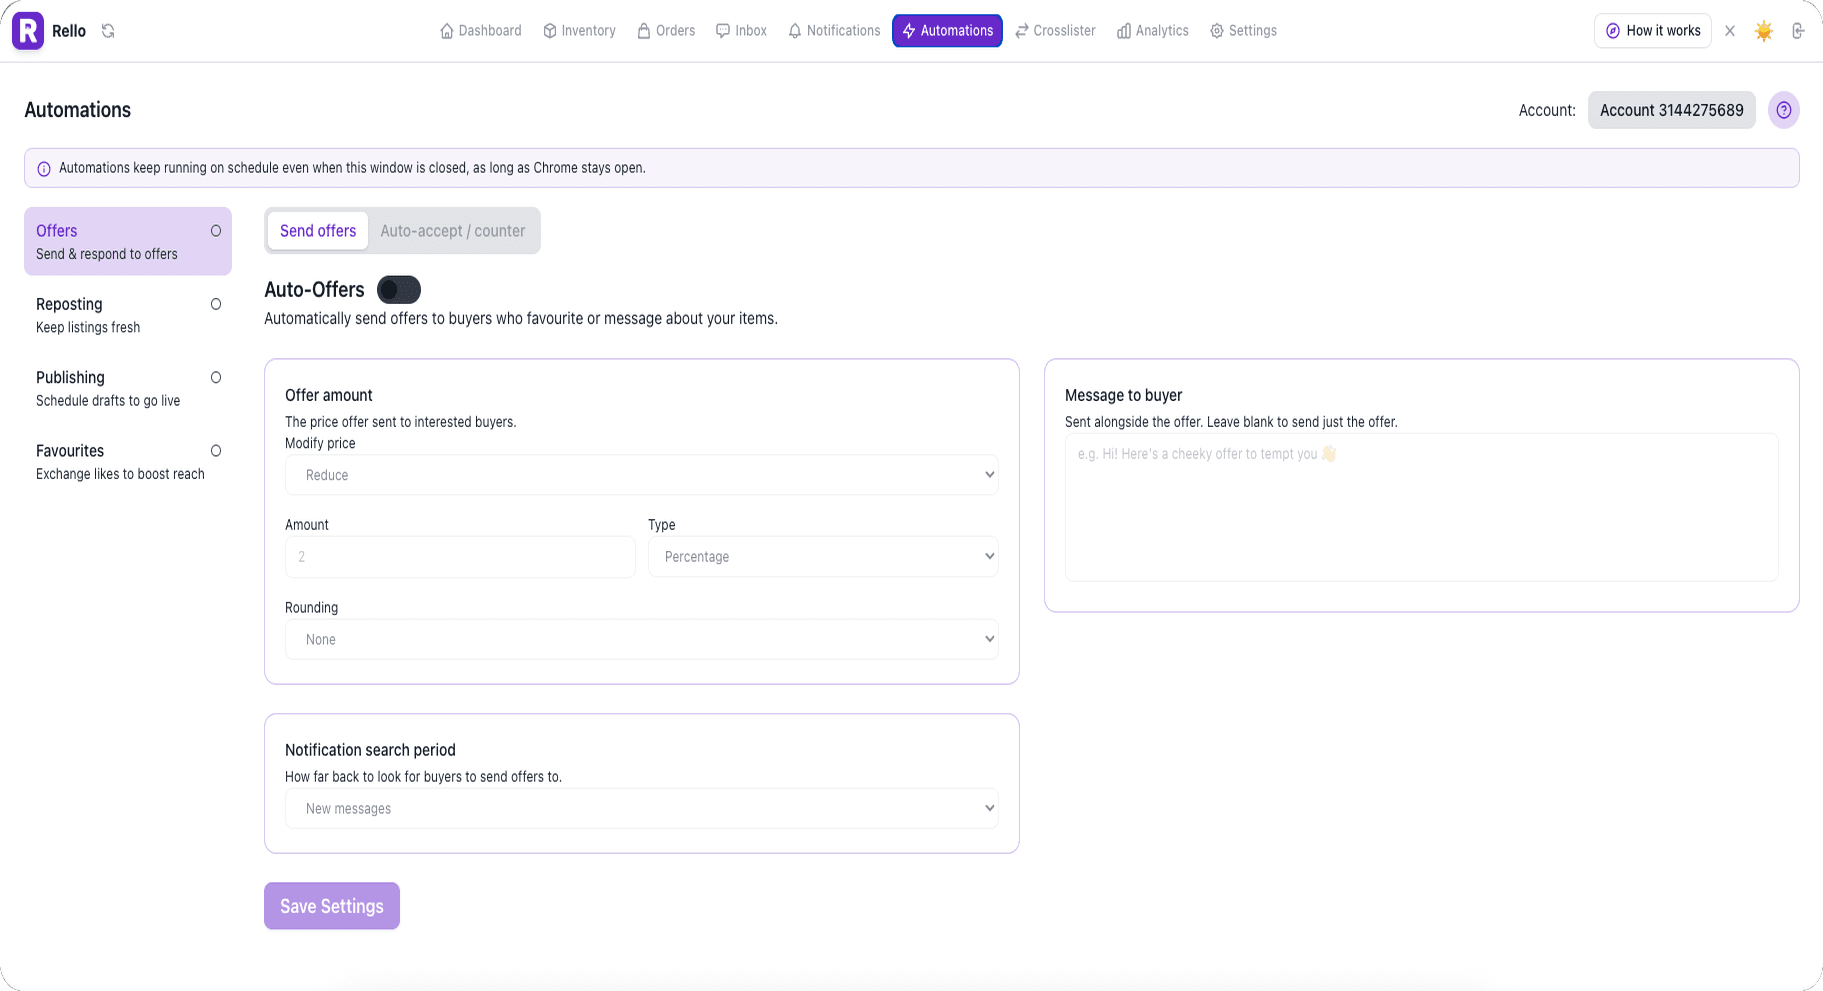Viewport: 1823px width, 991px height.
Task: Open the Orders tab
Action: pyautogui.click(x=666, y=31)
